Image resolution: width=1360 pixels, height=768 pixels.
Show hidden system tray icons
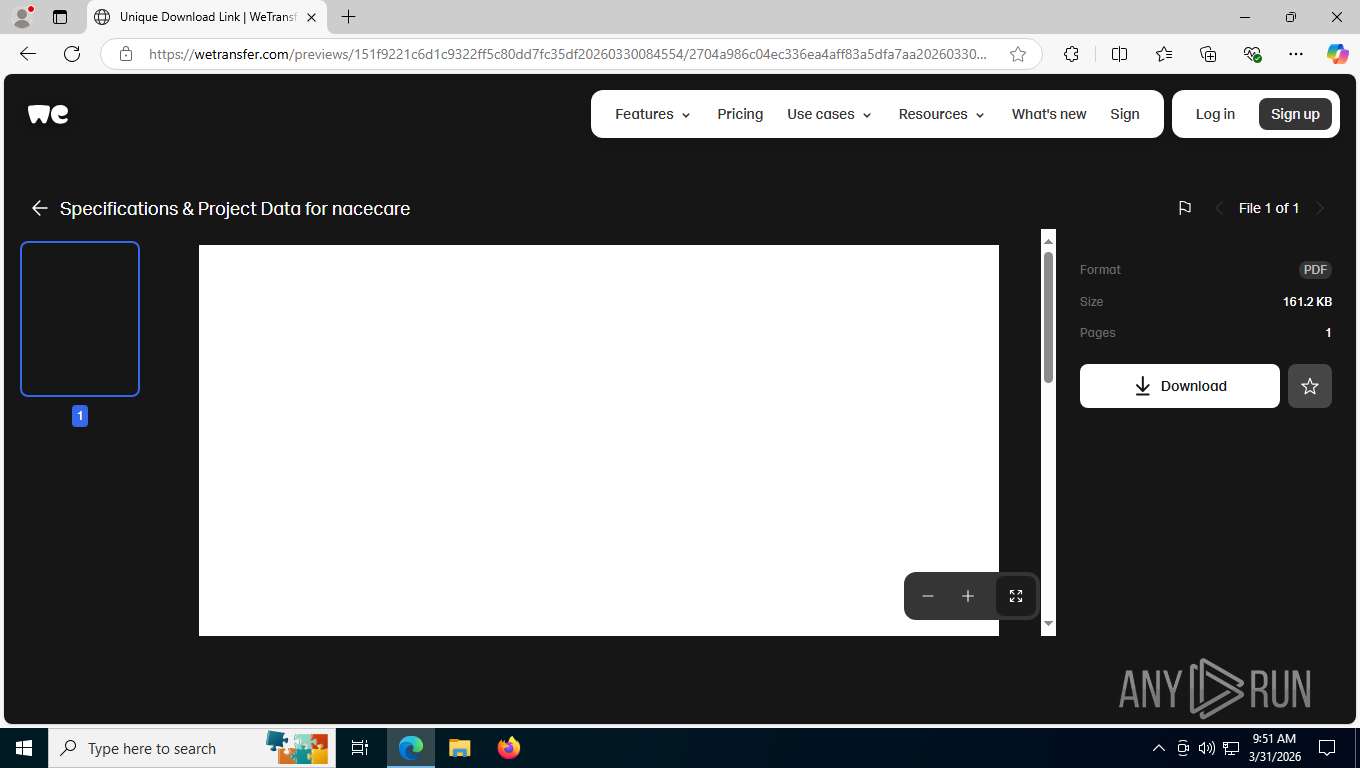1159,748
